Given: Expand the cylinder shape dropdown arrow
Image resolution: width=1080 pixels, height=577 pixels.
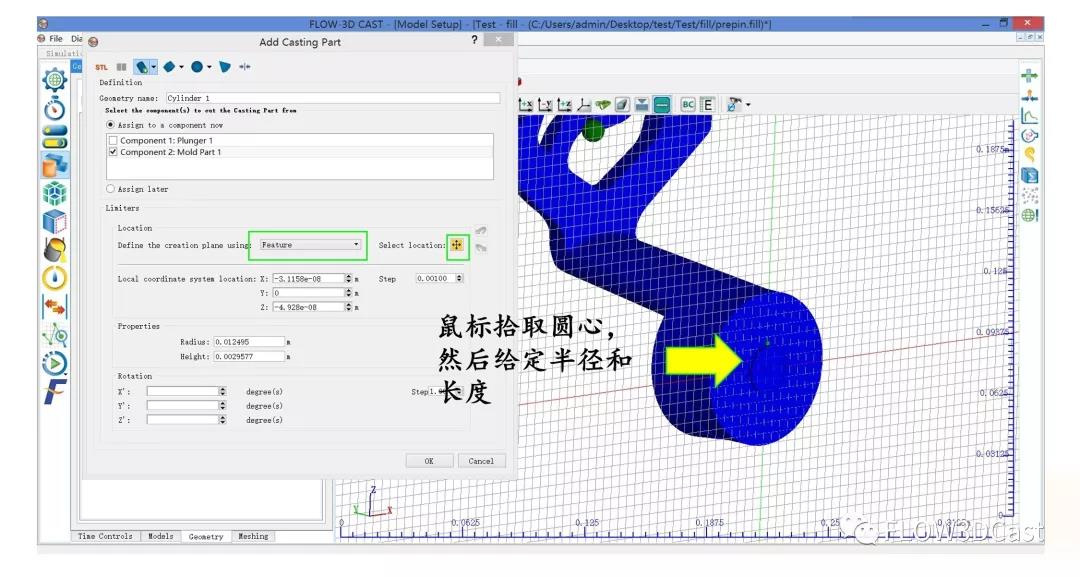Looking at the screenshot, I should pos(154,67).
